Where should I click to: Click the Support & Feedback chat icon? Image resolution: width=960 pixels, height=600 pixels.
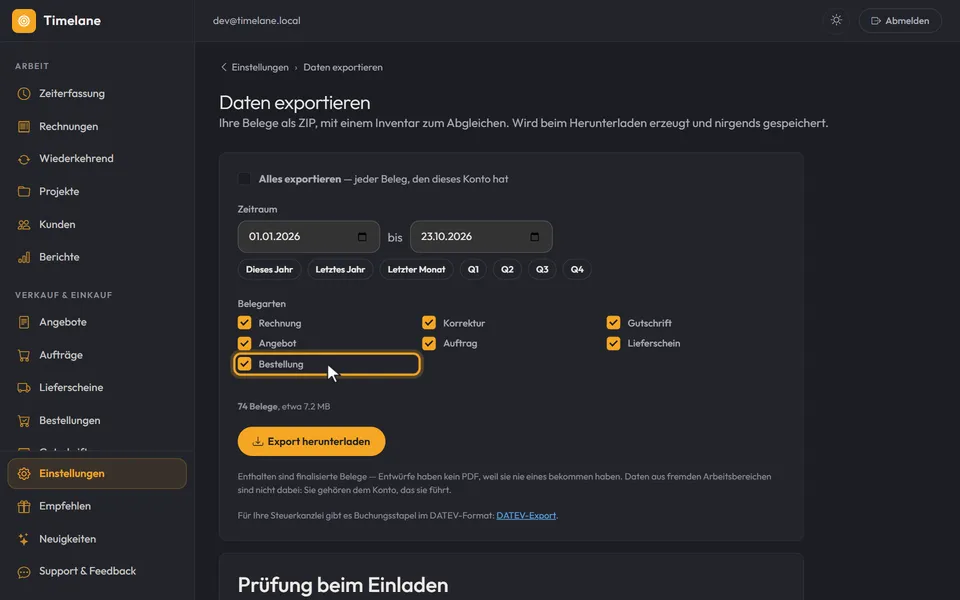pos(24,572)
